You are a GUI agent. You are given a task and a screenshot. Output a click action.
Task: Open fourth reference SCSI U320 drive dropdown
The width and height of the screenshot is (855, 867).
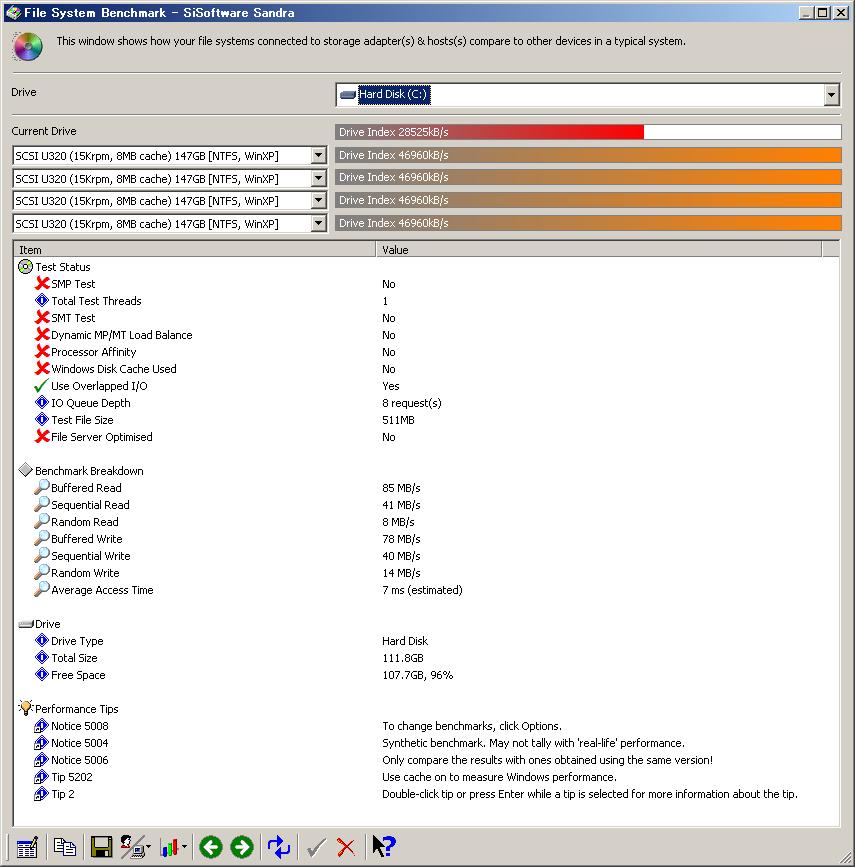(x=319, y=223)
